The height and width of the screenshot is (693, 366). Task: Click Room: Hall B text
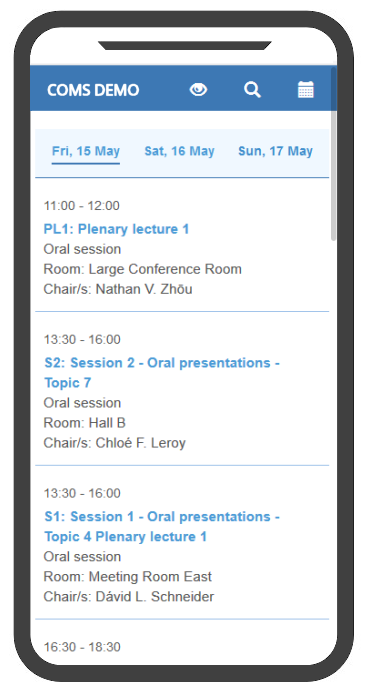(84, 423)
